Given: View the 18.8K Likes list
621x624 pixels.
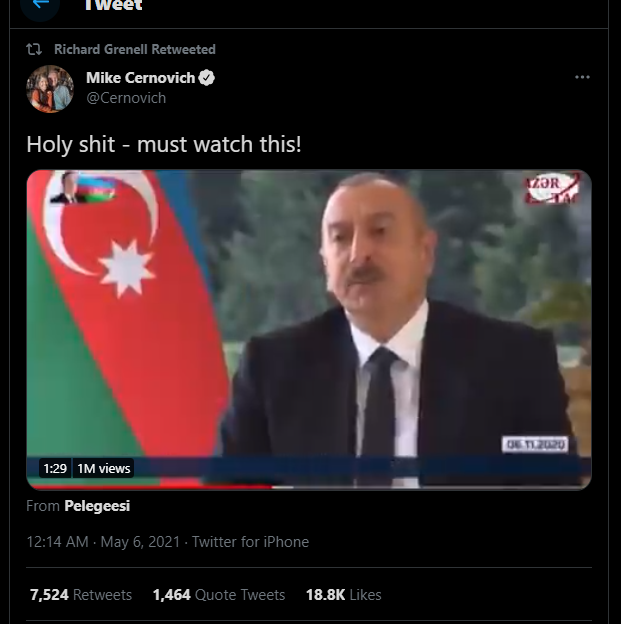Looking at the screenshot, I should coord(344,595).
